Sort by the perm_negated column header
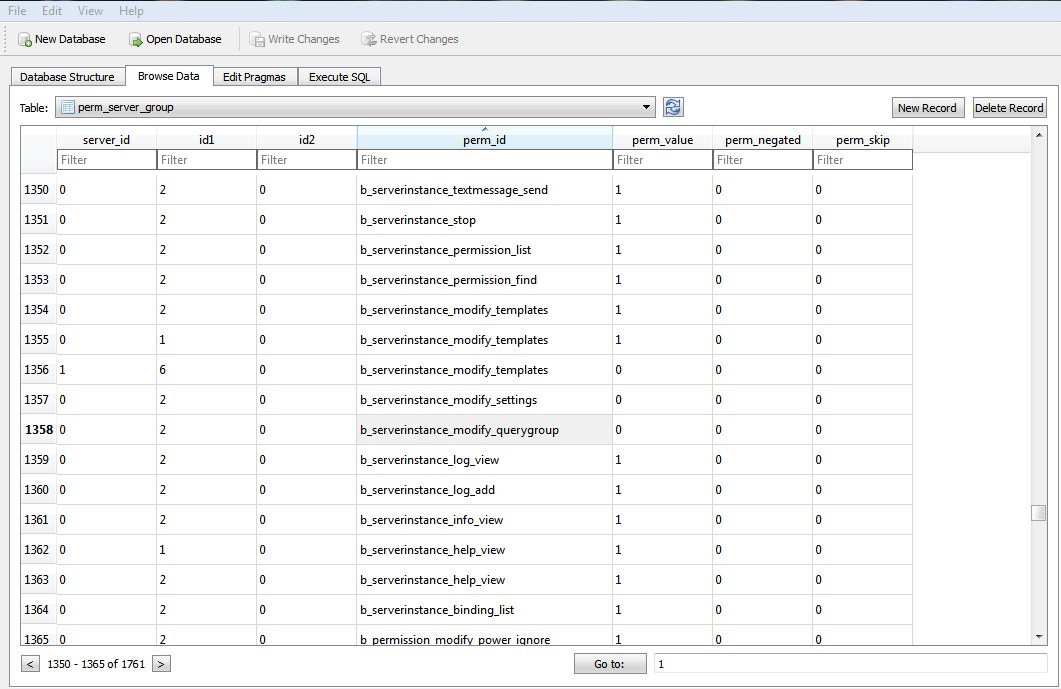 pos(763,139)
